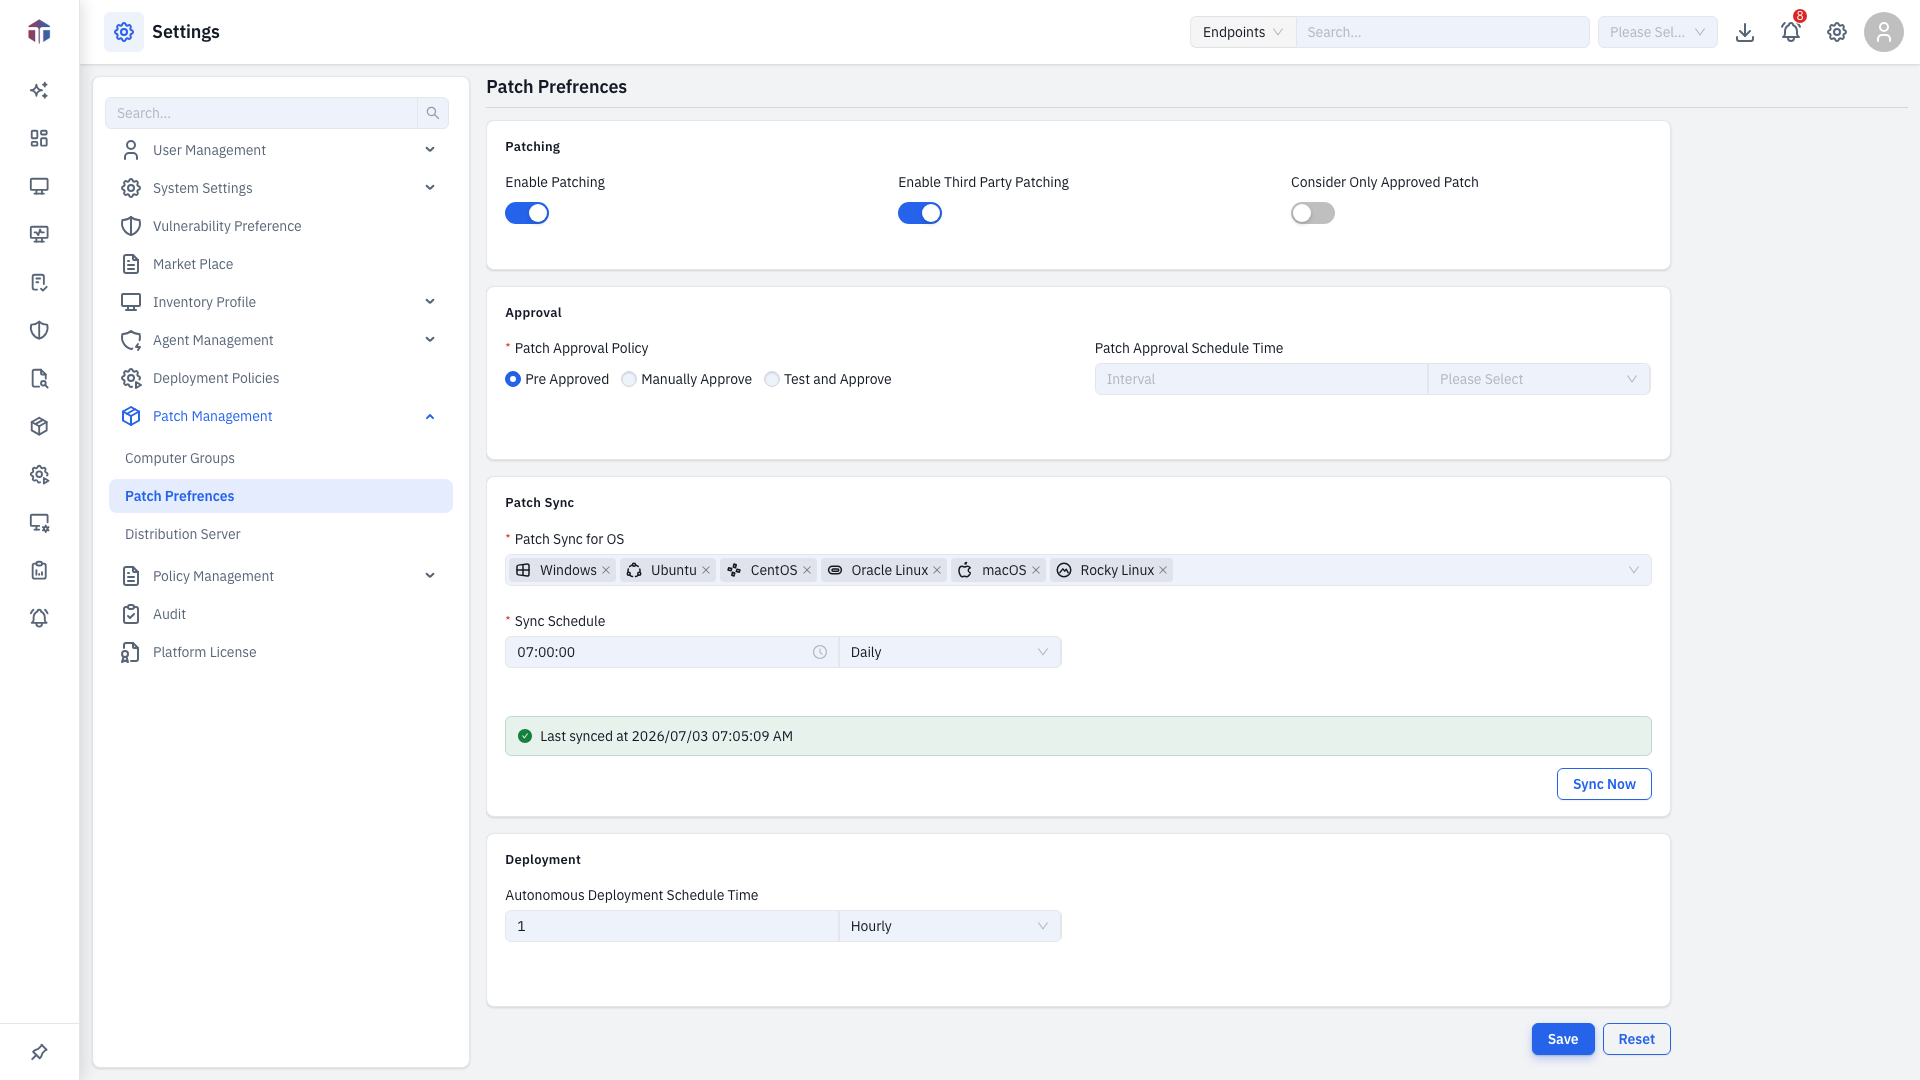Click Sync Now button
The width and height of the screenshot is (1920, 1080).
click(x=1604, y=784)
